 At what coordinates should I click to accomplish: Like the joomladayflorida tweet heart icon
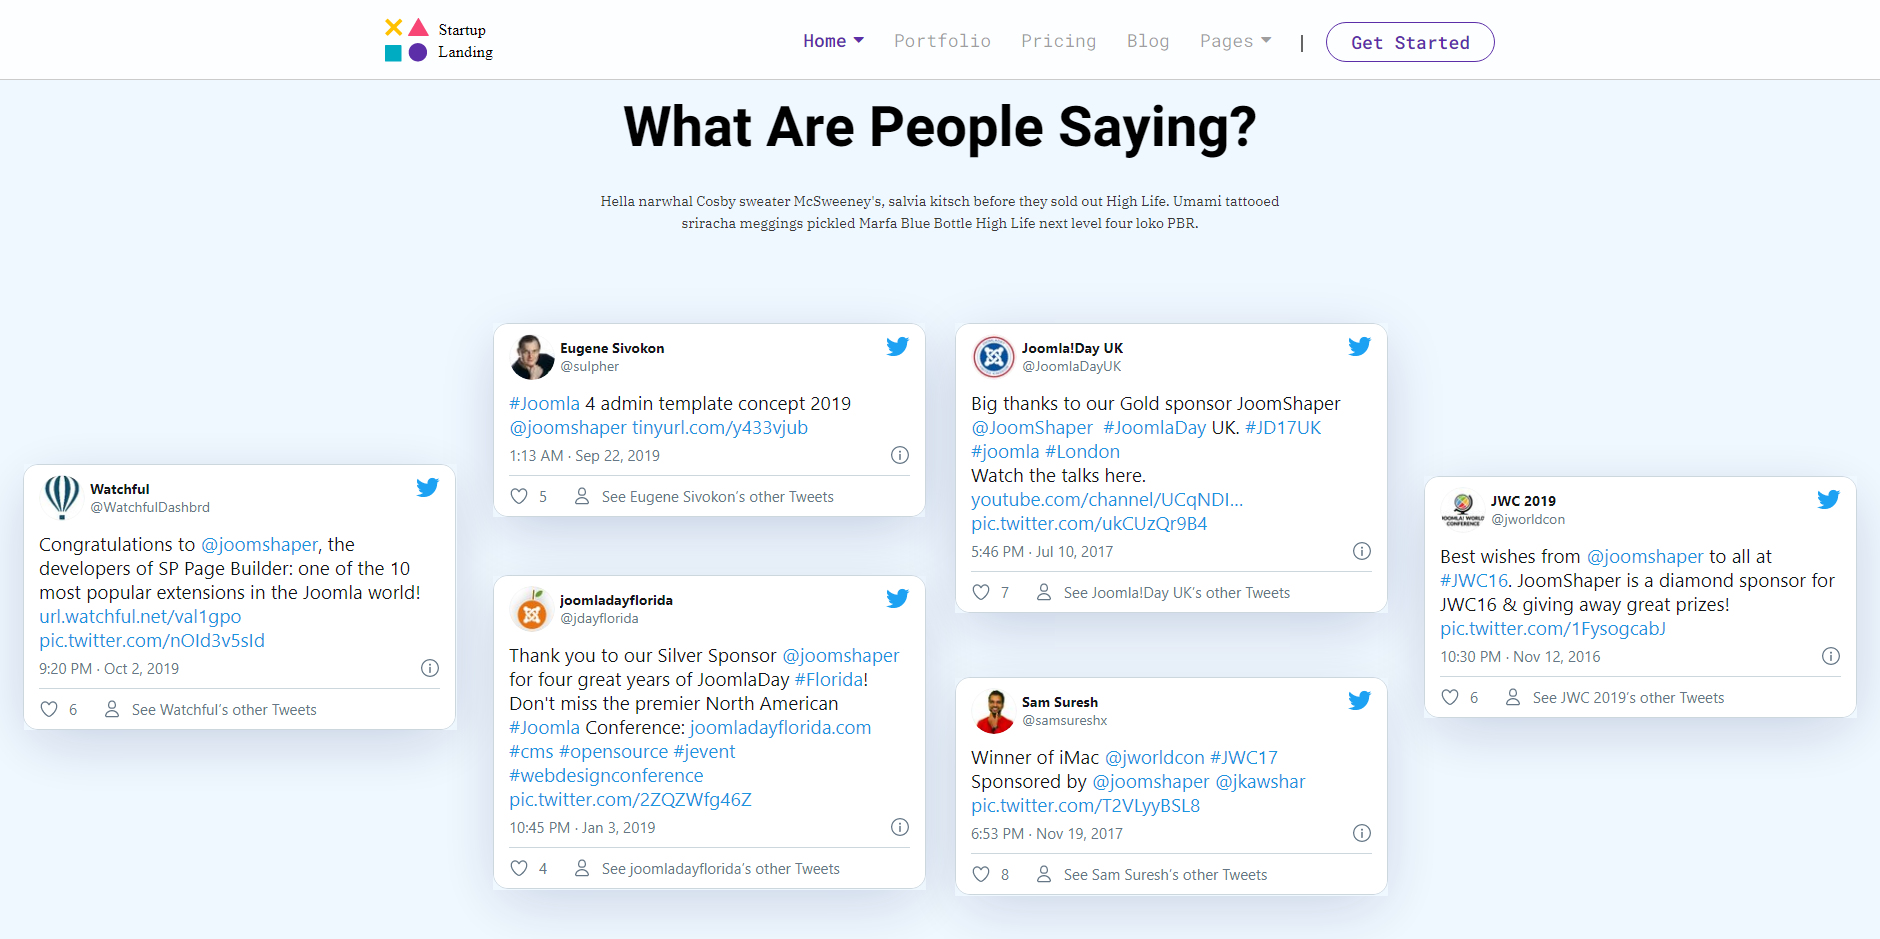[519, 868]
